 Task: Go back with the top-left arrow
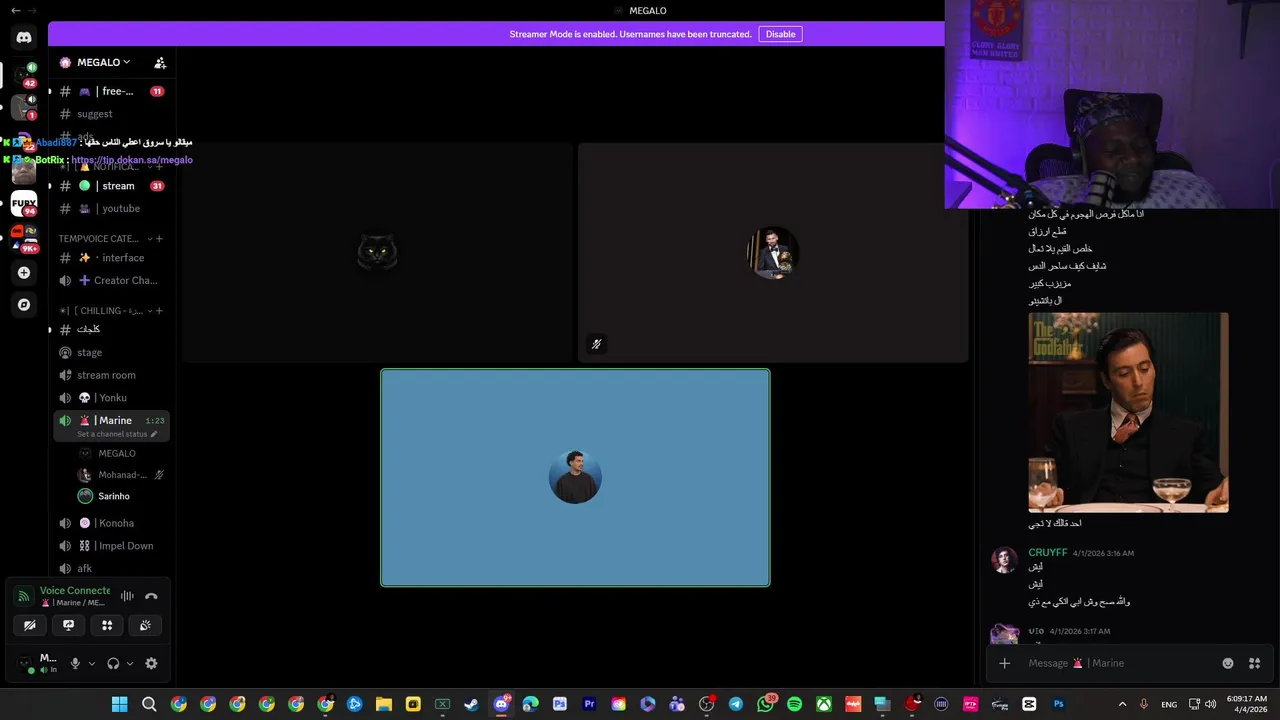(15, 10)
